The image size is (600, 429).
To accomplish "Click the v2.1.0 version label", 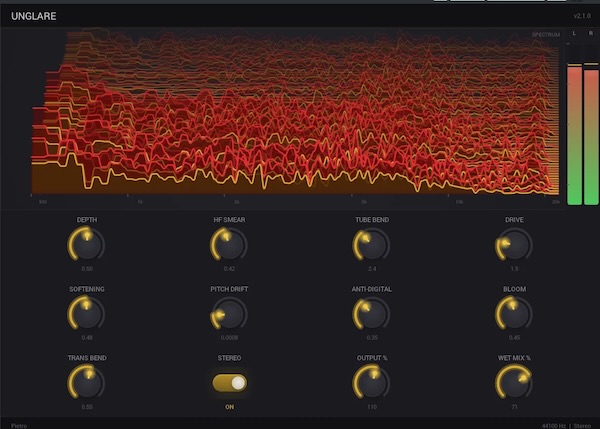I will pyautogui.click(x=582, y=16).
